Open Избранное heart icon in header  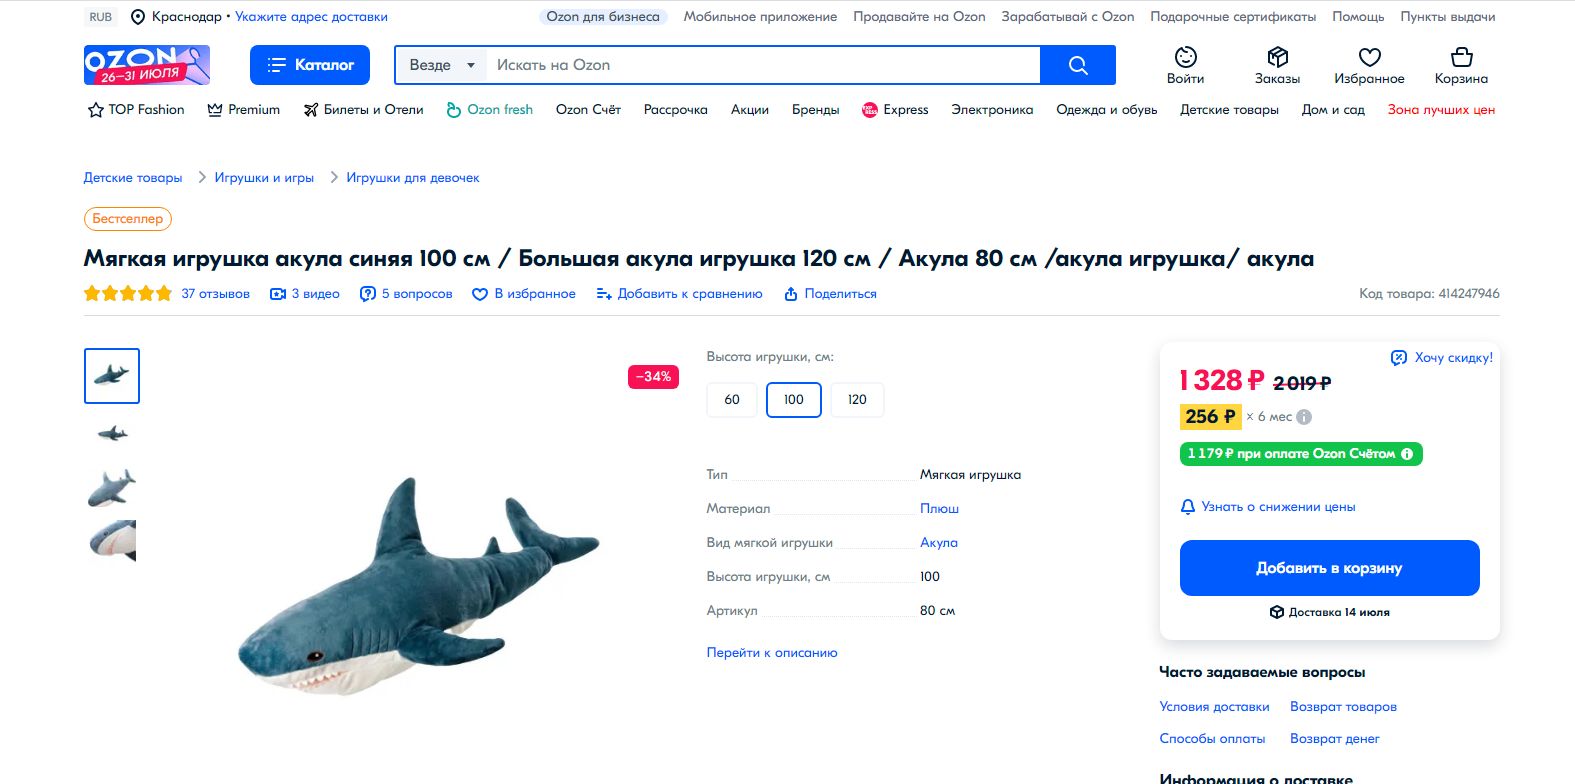1369,57
